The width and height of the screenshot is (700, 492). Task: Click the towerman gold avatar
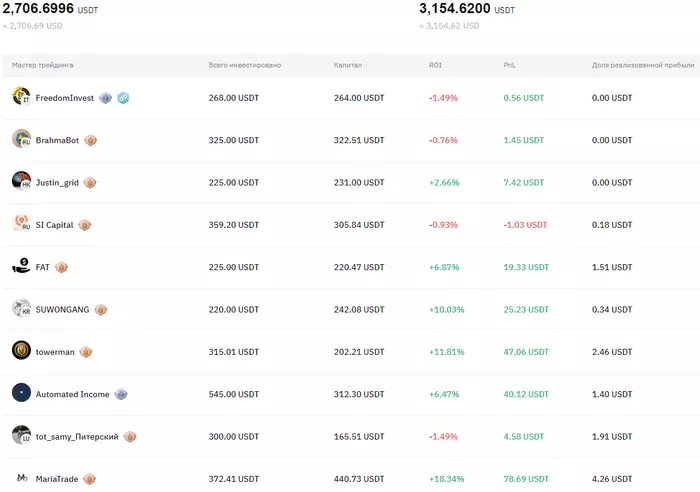(x=21, y=351)
